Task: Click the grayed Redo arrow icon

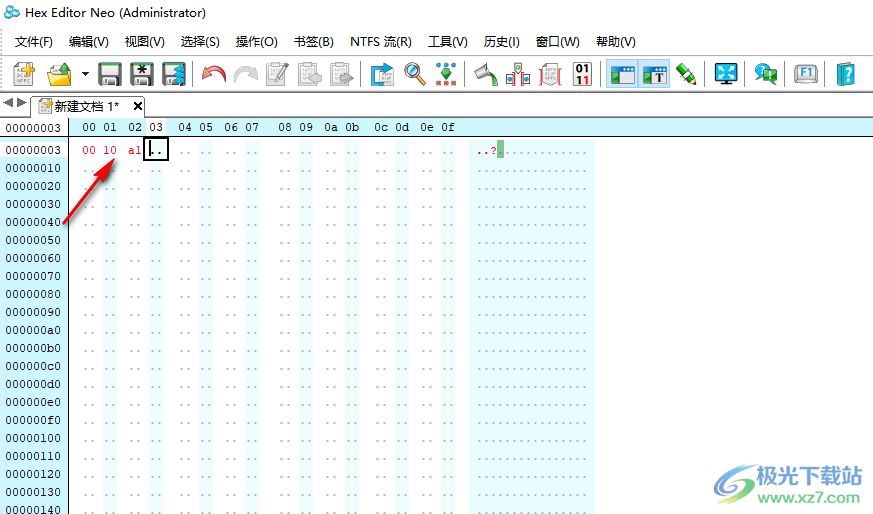Action: (246, 74)
